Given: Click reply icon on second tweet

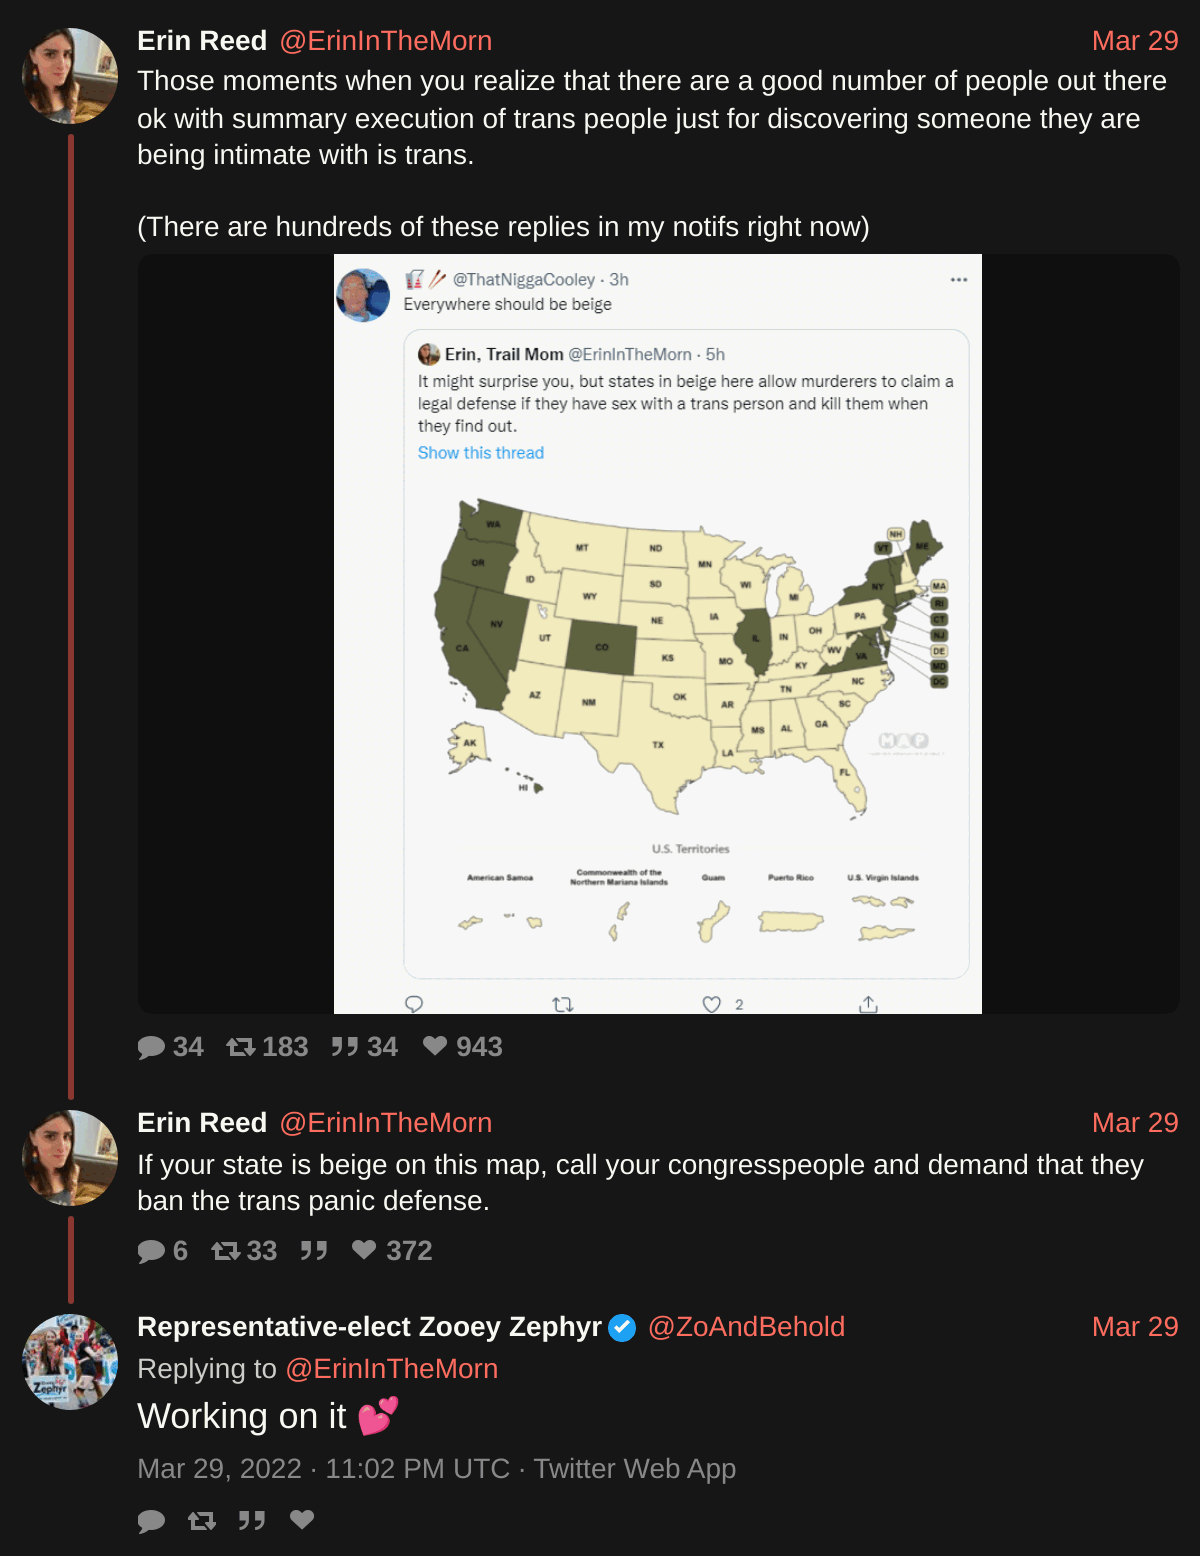Looking at the screenshot, I should 151,1251.
